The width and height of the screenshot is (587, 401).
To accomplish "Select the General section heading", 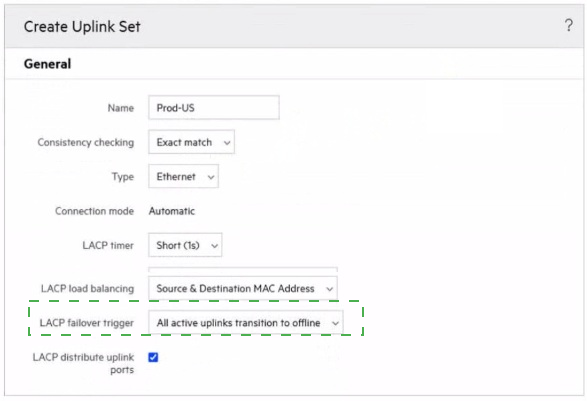I will tap(48, 64).
